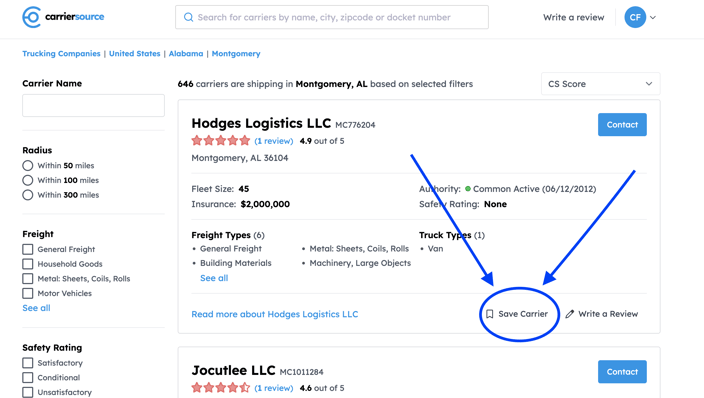The width and height of the screenshot is (704, 398).
Task: Click the Write a Review pencil icon
Action: (570, 314)
